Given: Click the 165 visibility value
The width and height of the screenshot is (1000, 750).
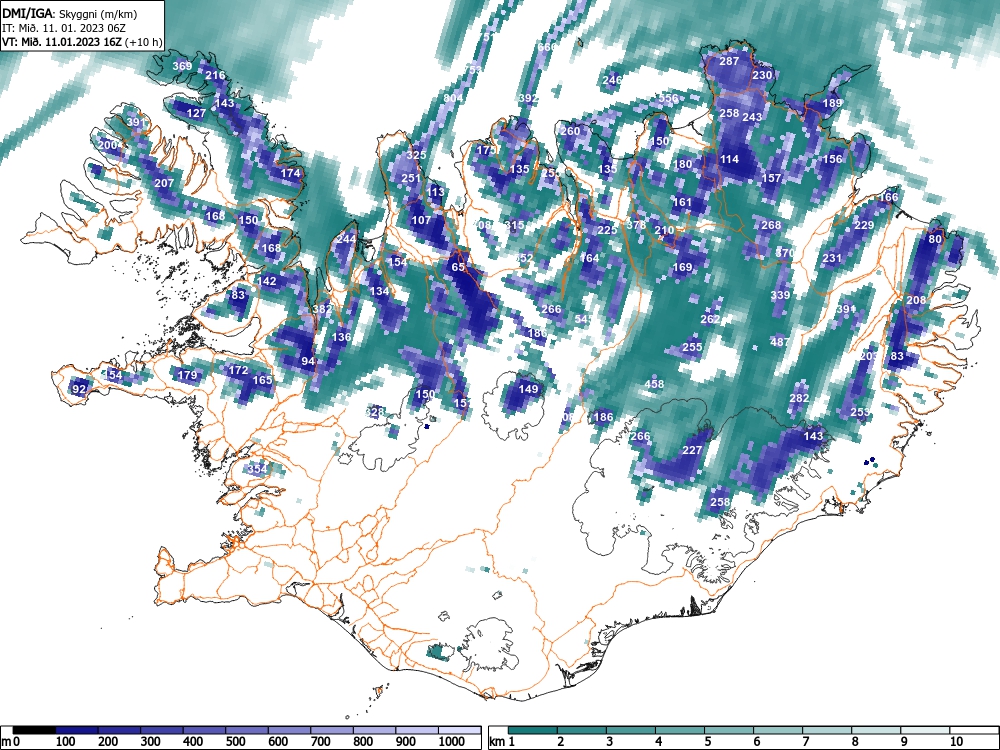Looking at the screenshot, I should tap(262, 380).
